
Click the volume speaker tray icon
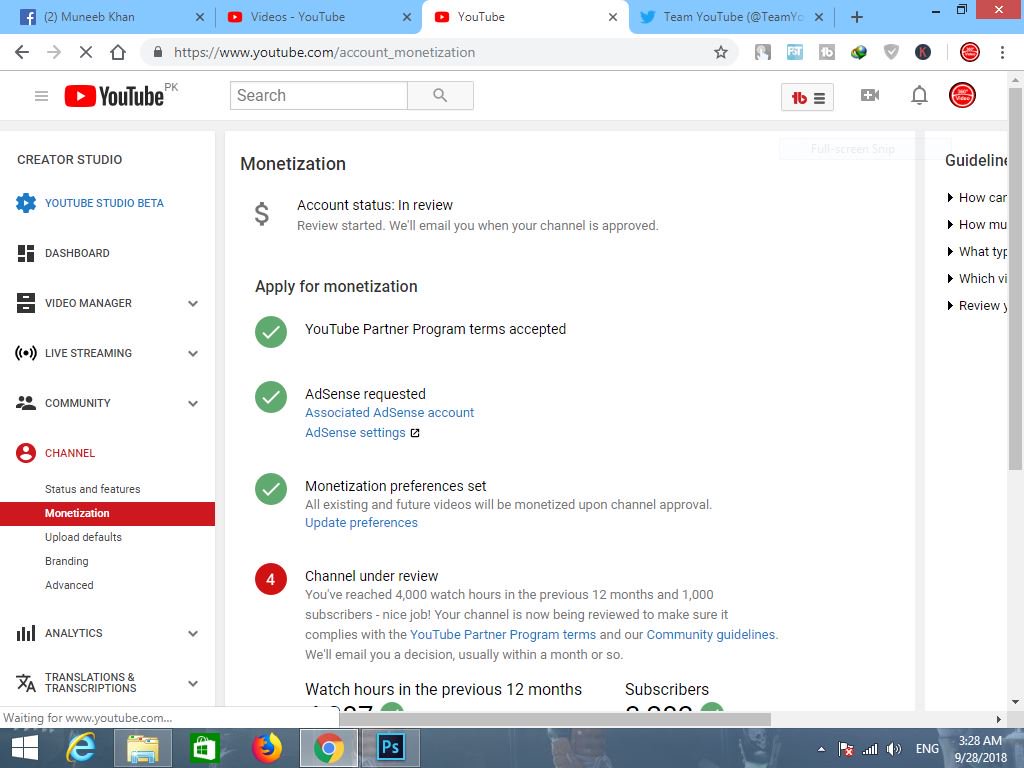tap(894, 749)
